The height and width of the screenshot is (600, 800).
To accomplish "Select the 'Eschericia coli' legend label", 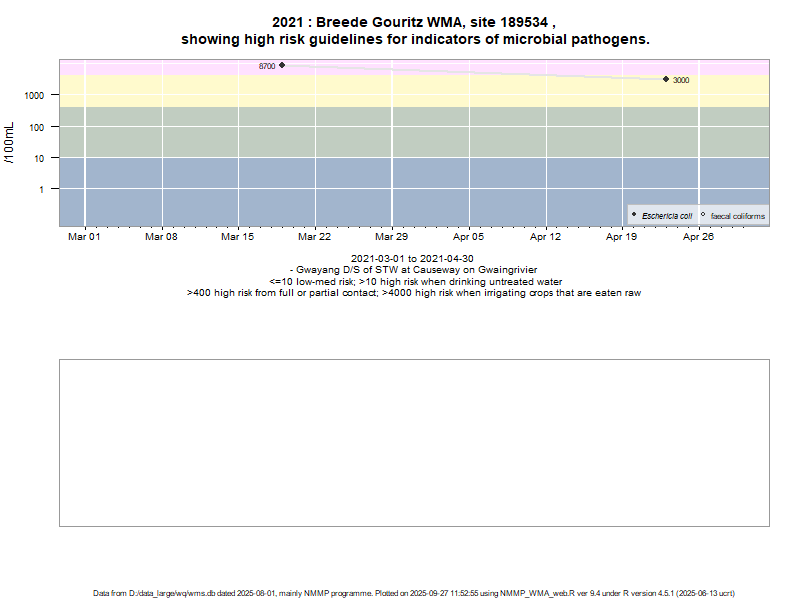I will tap(667, 216).
